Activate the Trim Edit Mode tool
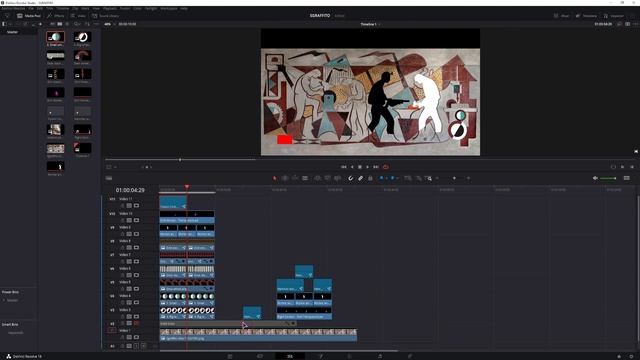Screen dimensions: 640x360 click(285, 178)
